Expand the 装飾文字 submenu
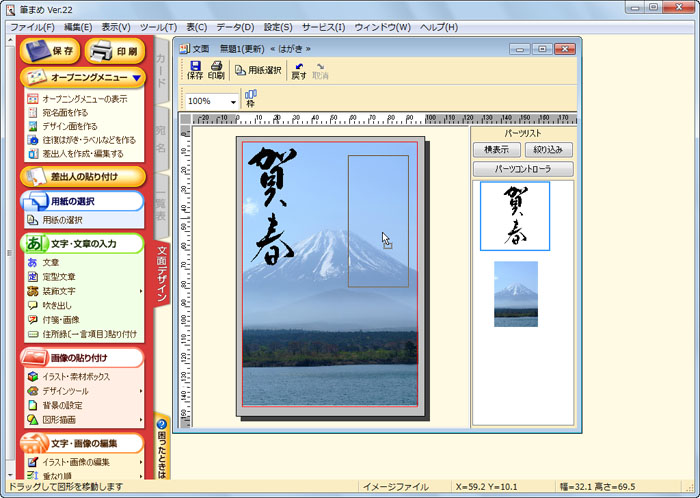Screen dimensions: 700x498 point(140,291)
